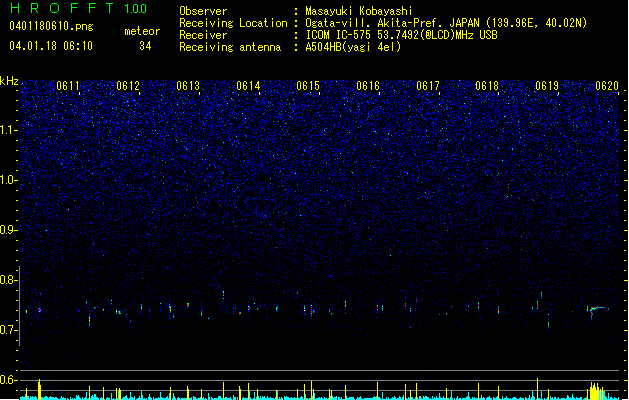Click the A504HB(yagi 4el) antenna text

pos(353,47)
